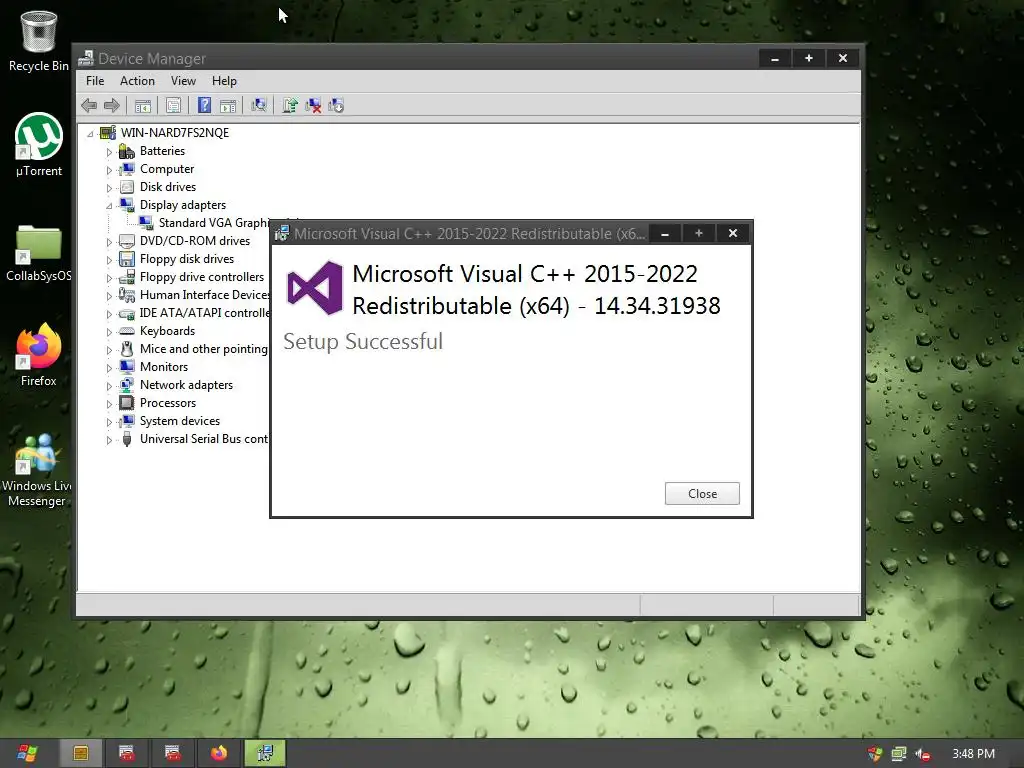The height and width of the screenshot is (768, 1024).
Task: Select the Recycle Bin desktop icon
Action: (x=39, y=40)
